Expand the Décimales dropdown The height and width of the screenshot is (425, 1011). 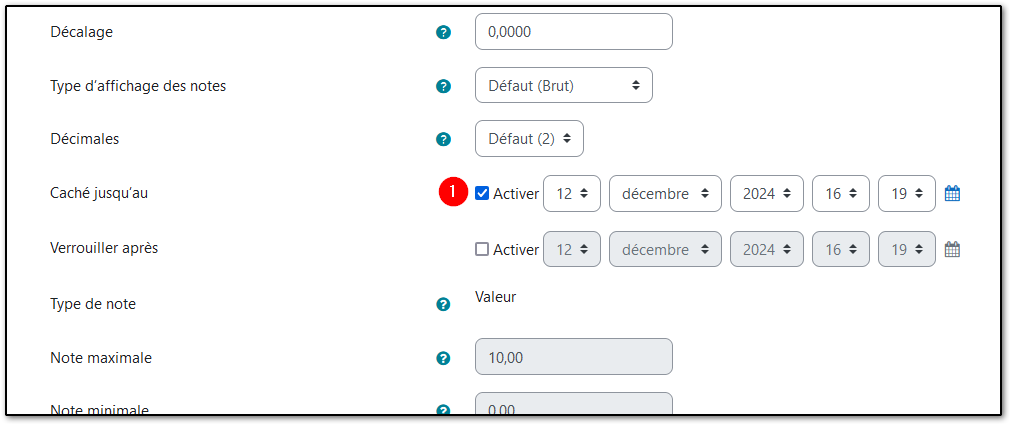(529, 139)
